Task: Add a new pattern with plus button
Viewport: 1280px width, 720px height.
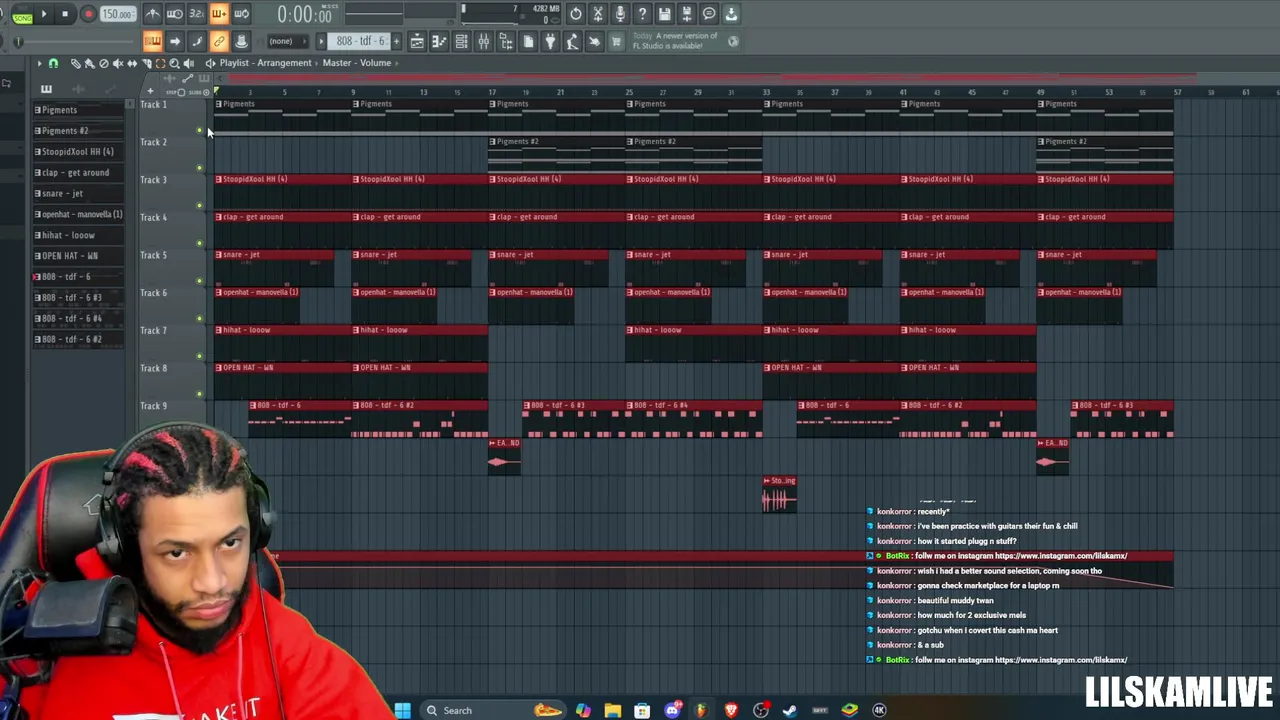Action: (x=396, y=41)
